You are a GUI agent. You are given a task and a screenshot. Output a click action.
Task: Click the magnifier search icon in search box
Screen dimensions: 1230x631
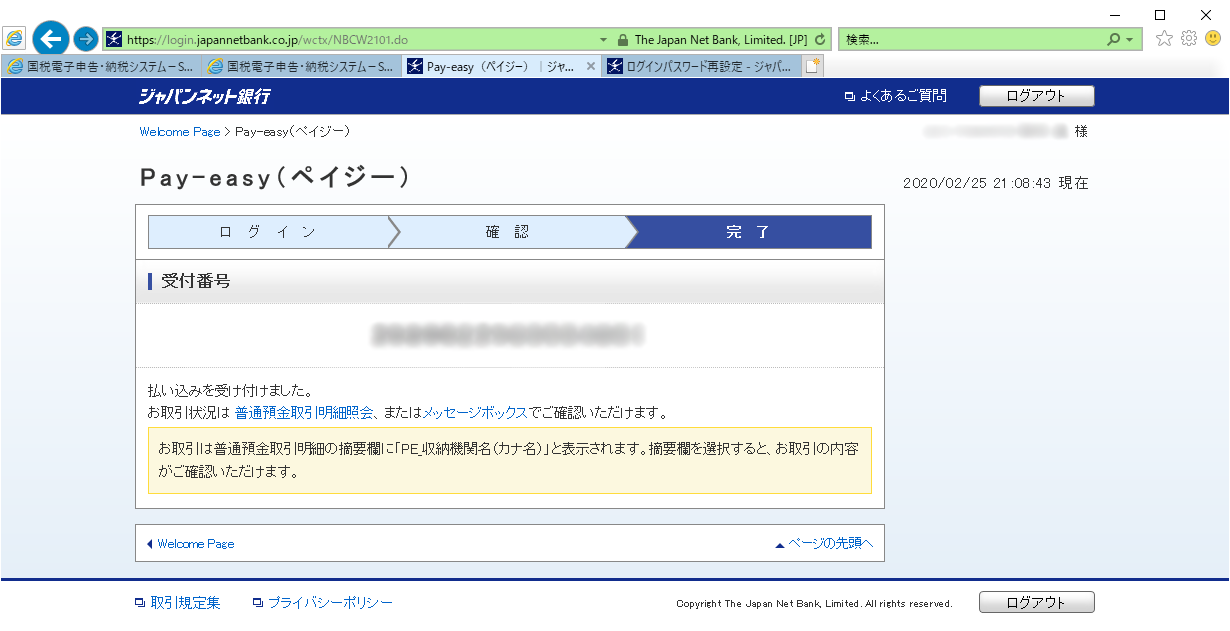click(1114, 40)
